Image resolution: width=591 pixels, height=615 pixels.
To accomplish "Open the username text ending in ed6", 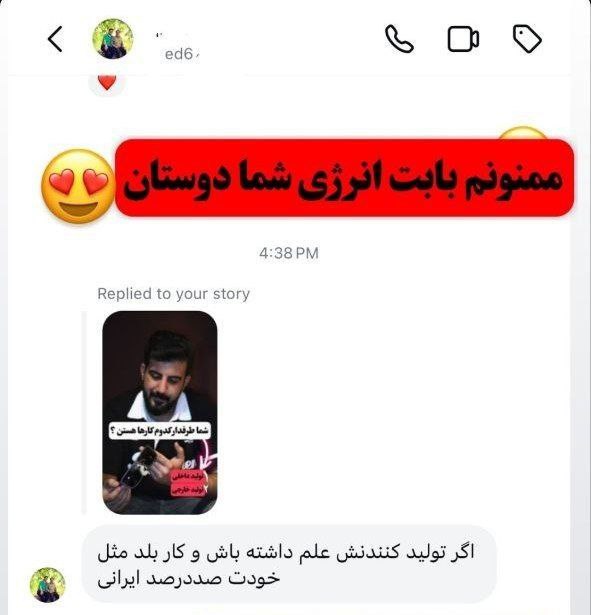I will [x=179, y=54].
